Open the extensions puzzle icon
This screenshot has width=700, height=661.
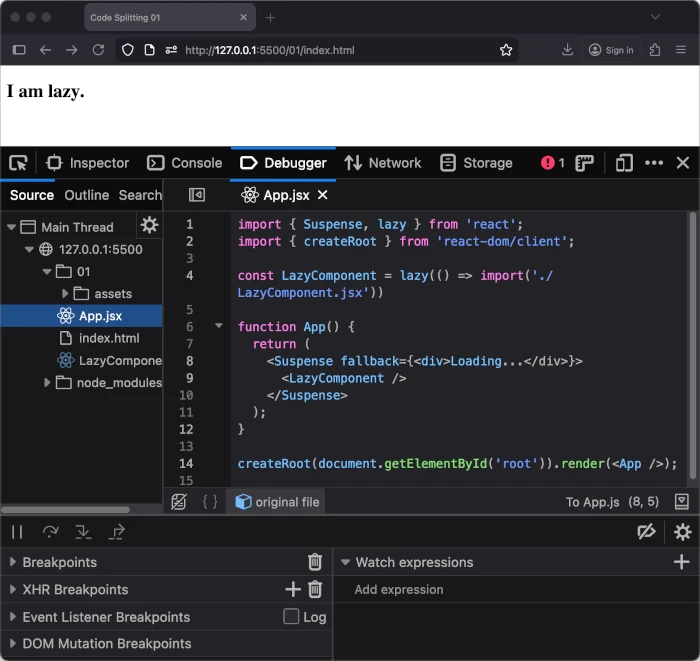pyautogui.click(x=655, y=50)
